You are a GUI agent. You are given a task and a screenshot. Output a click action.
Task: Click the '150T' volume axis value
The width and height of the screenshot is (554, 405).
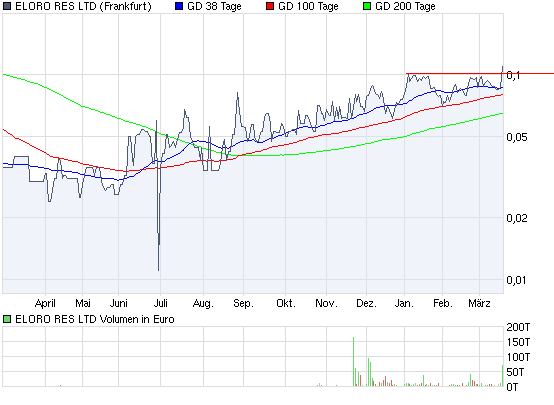coord(518,342)
